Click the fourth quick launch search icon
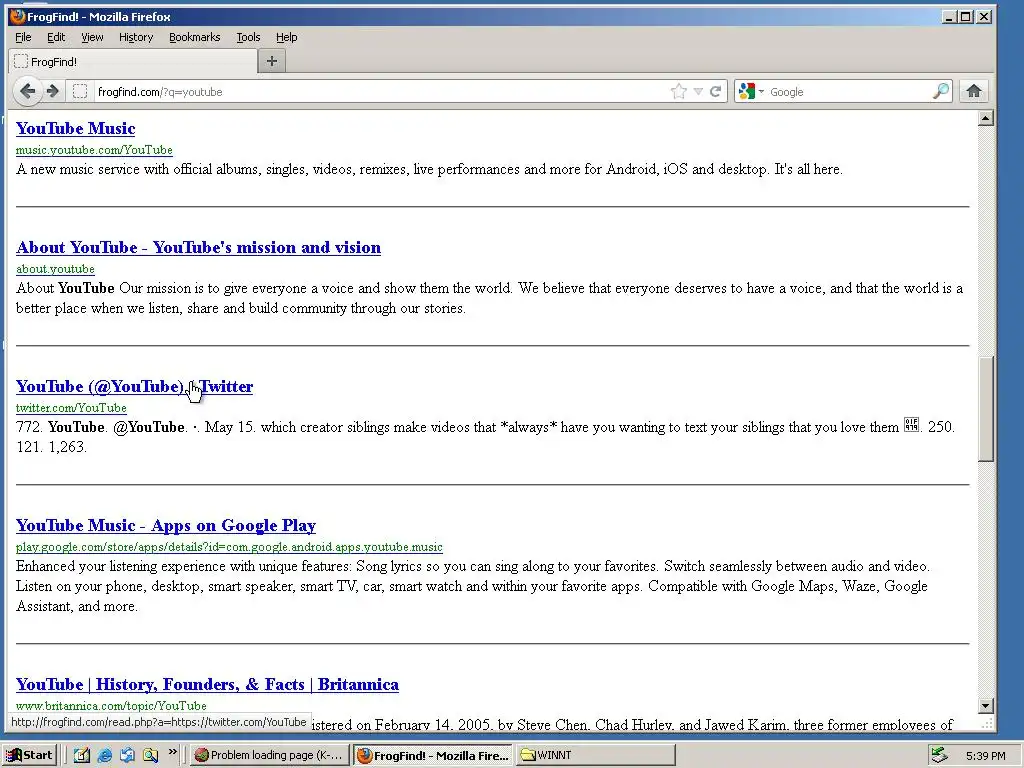This screenshot has width=1024, height=768. pyautogui.click(x=150, y=756)
